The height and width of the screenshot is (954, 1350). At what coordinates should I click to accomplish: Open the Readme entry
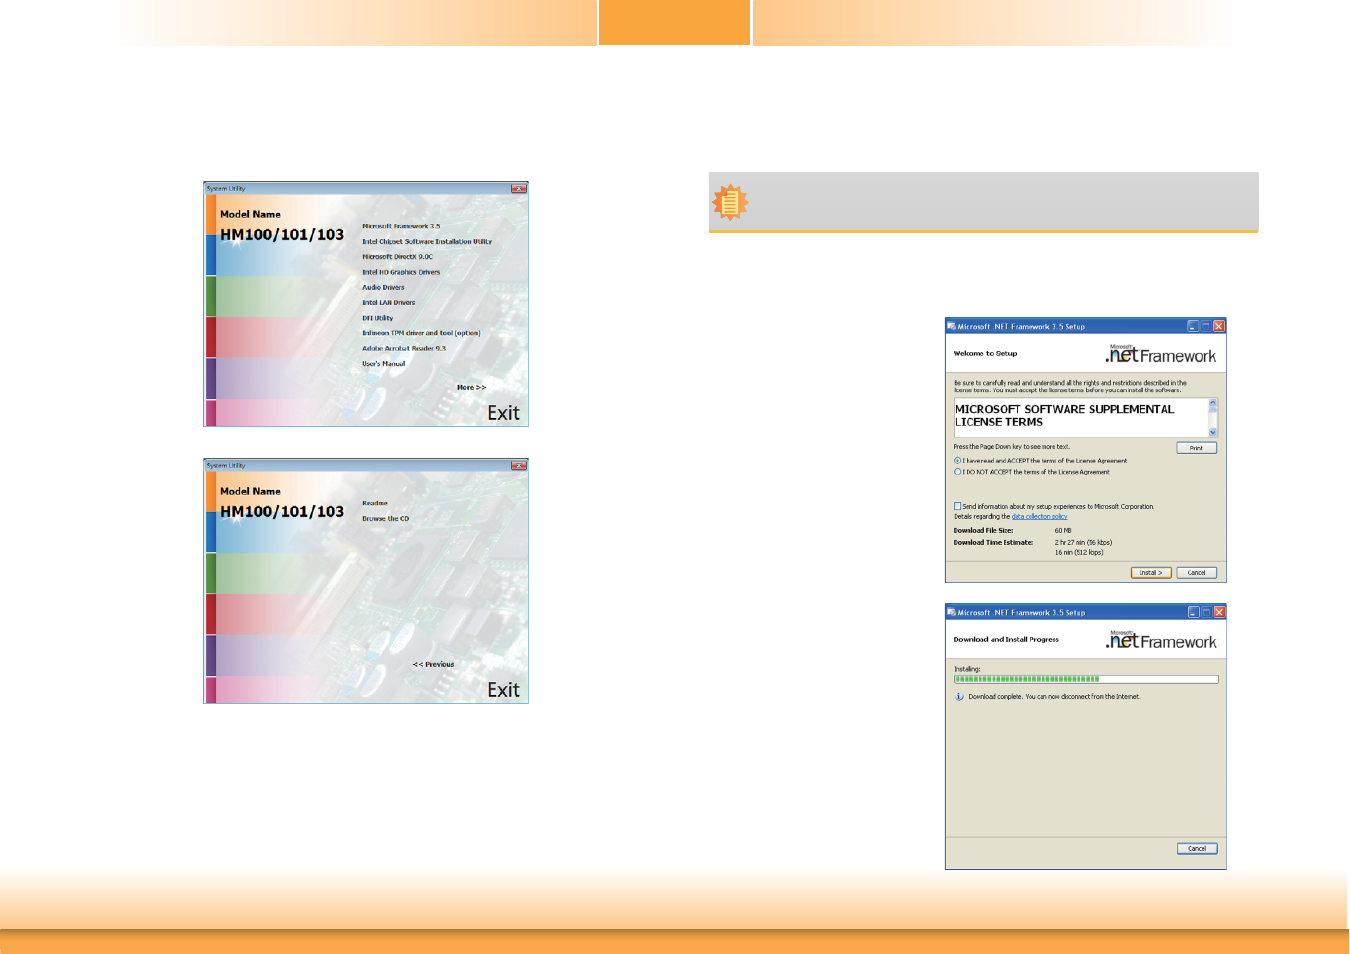(375, 503)
